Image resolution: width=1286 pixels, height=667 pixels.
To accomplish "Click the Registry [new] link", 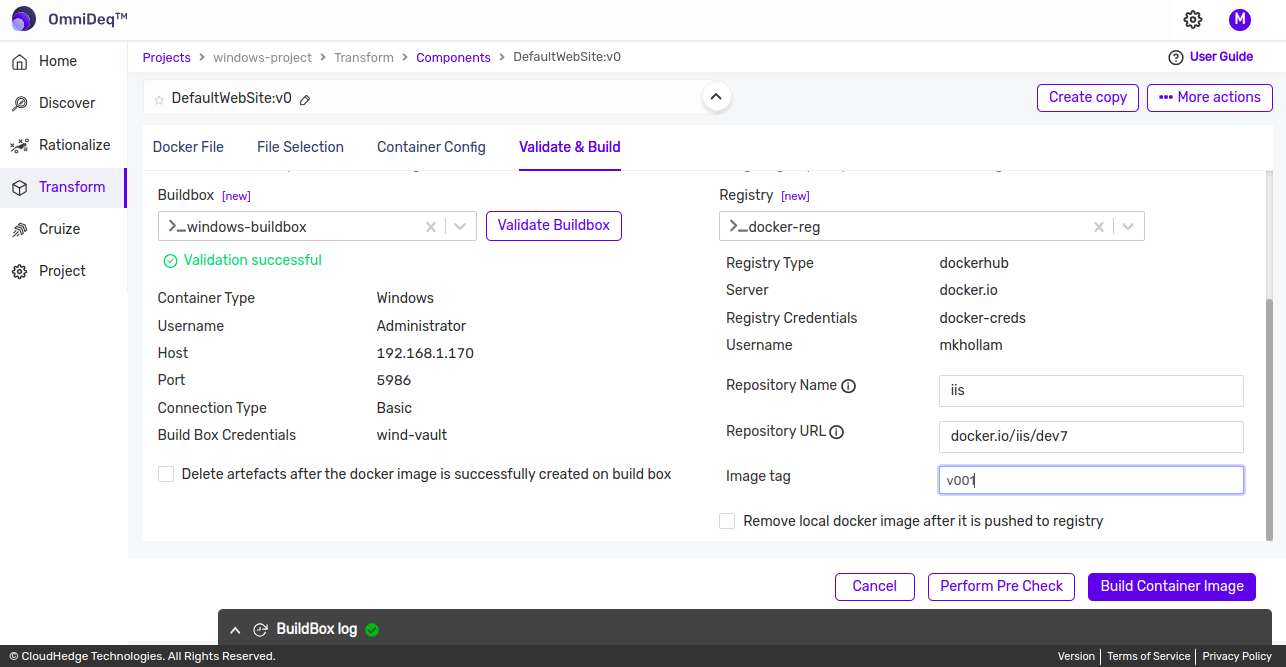I will [x=795, y=196].
